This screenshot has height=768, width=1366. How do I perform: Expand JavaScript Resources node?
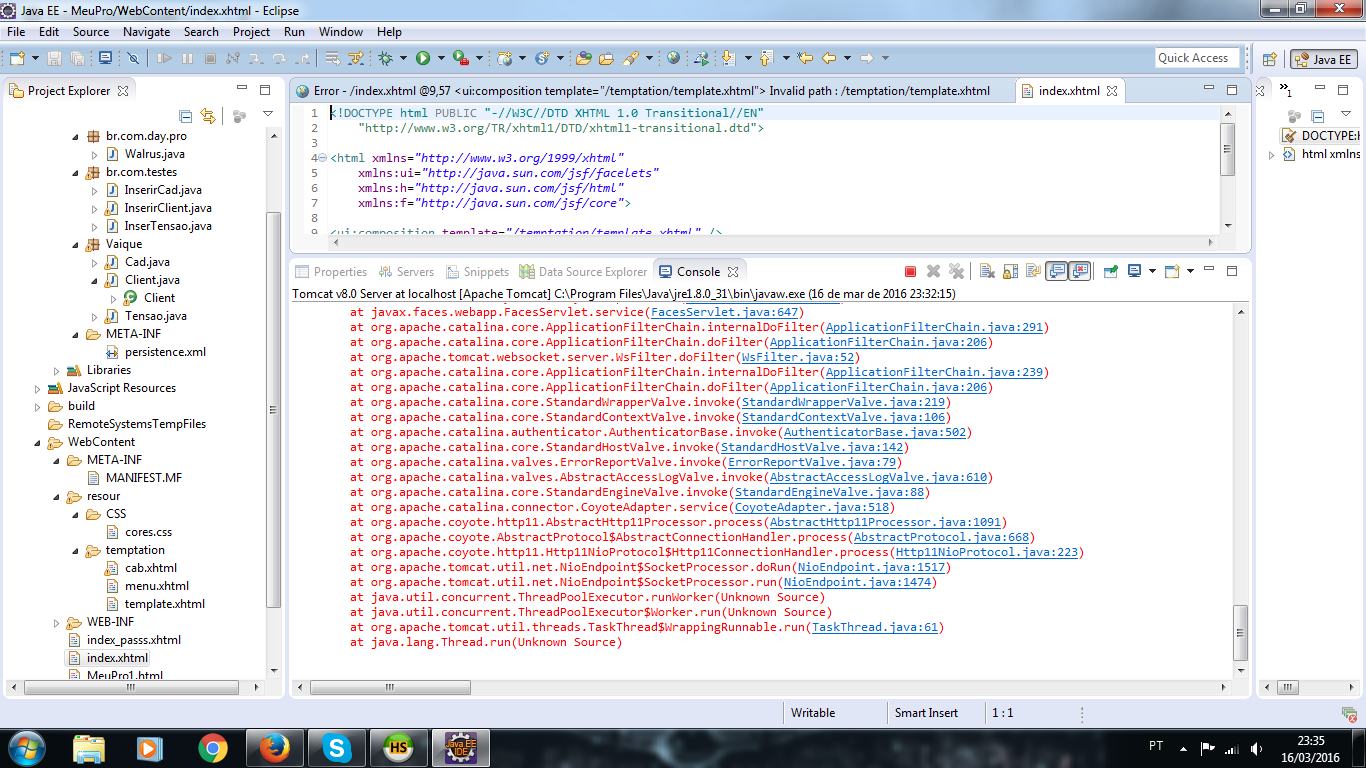pyautogui.click(x=38, y=388)
